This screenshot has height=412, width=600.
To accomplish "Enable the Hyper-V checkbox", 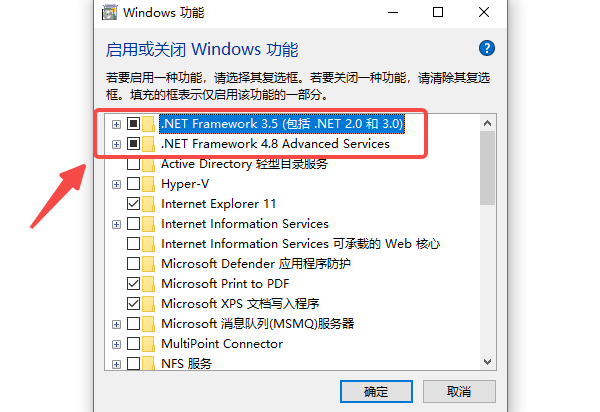I will coord(133,184).
